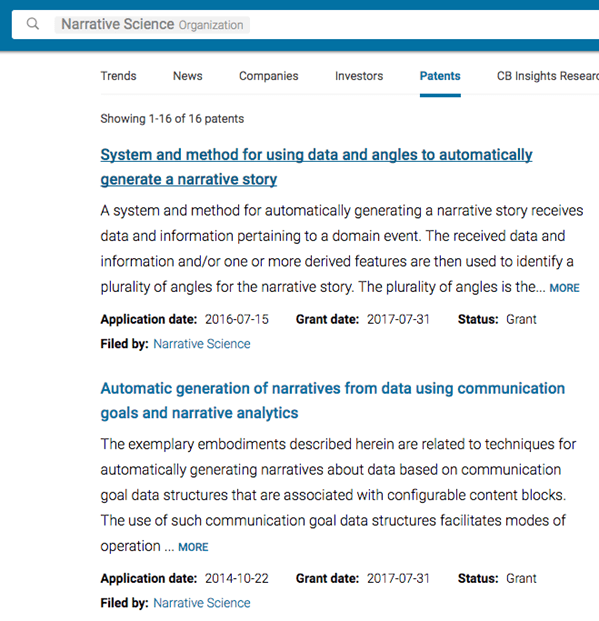Open the first patent's Narrative Science filer link
This screenshot has width=599, height=621.
(x=202, y=344)
